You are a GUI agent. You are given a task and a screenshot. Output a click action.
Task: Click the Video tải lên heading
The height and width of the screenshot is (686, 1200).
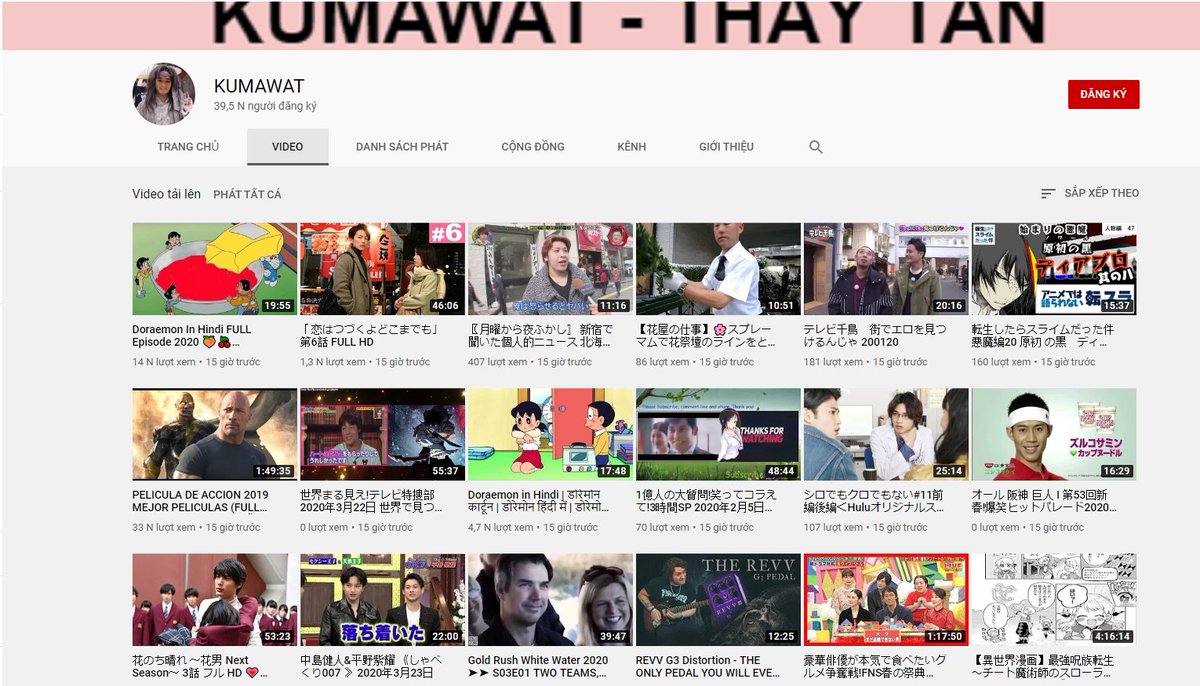tap(166, 194)
